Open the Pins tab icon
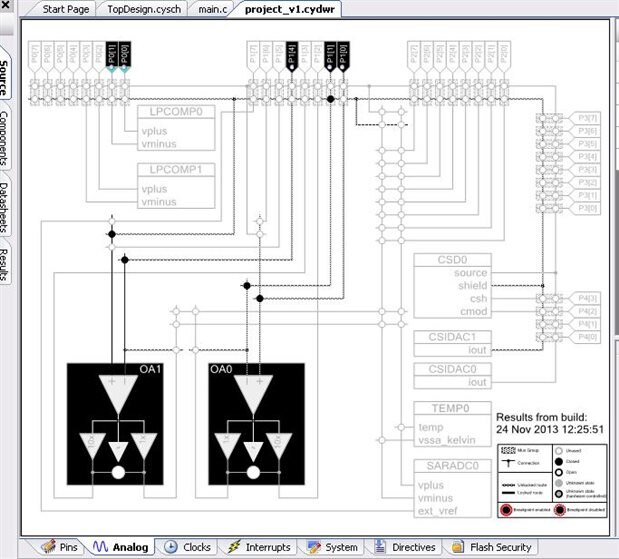Viewport: 619px width, 559px height. (x=49, y=546)
